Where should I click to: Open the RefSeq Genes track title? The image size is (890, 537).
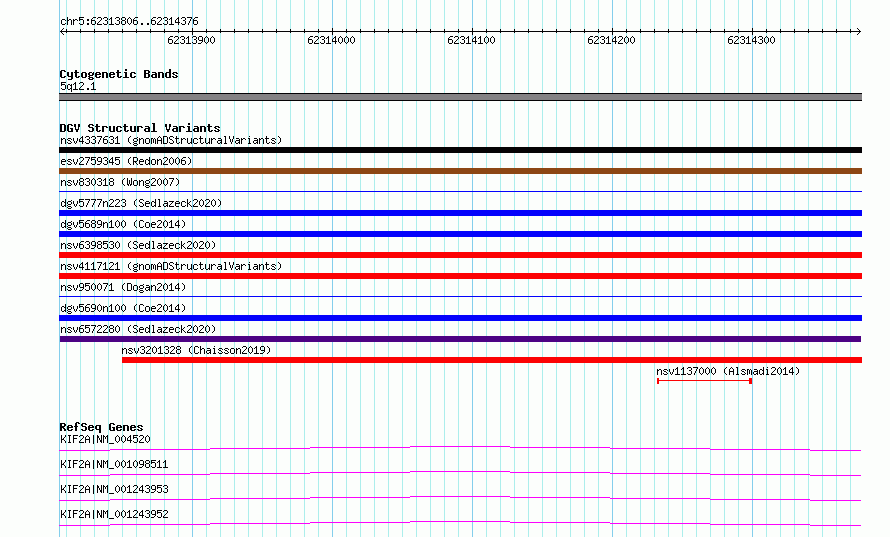click(x=101, y=427)
